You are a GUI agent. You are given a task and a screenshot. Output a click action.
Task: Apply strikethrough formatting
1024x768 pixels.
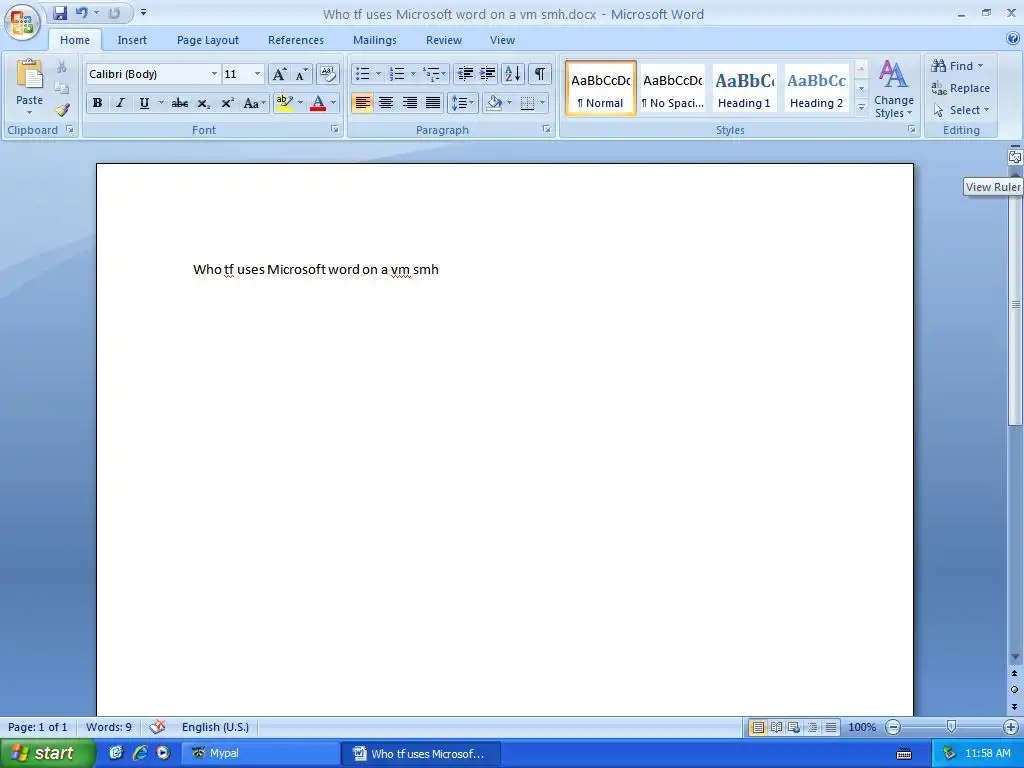pos(180,103)
